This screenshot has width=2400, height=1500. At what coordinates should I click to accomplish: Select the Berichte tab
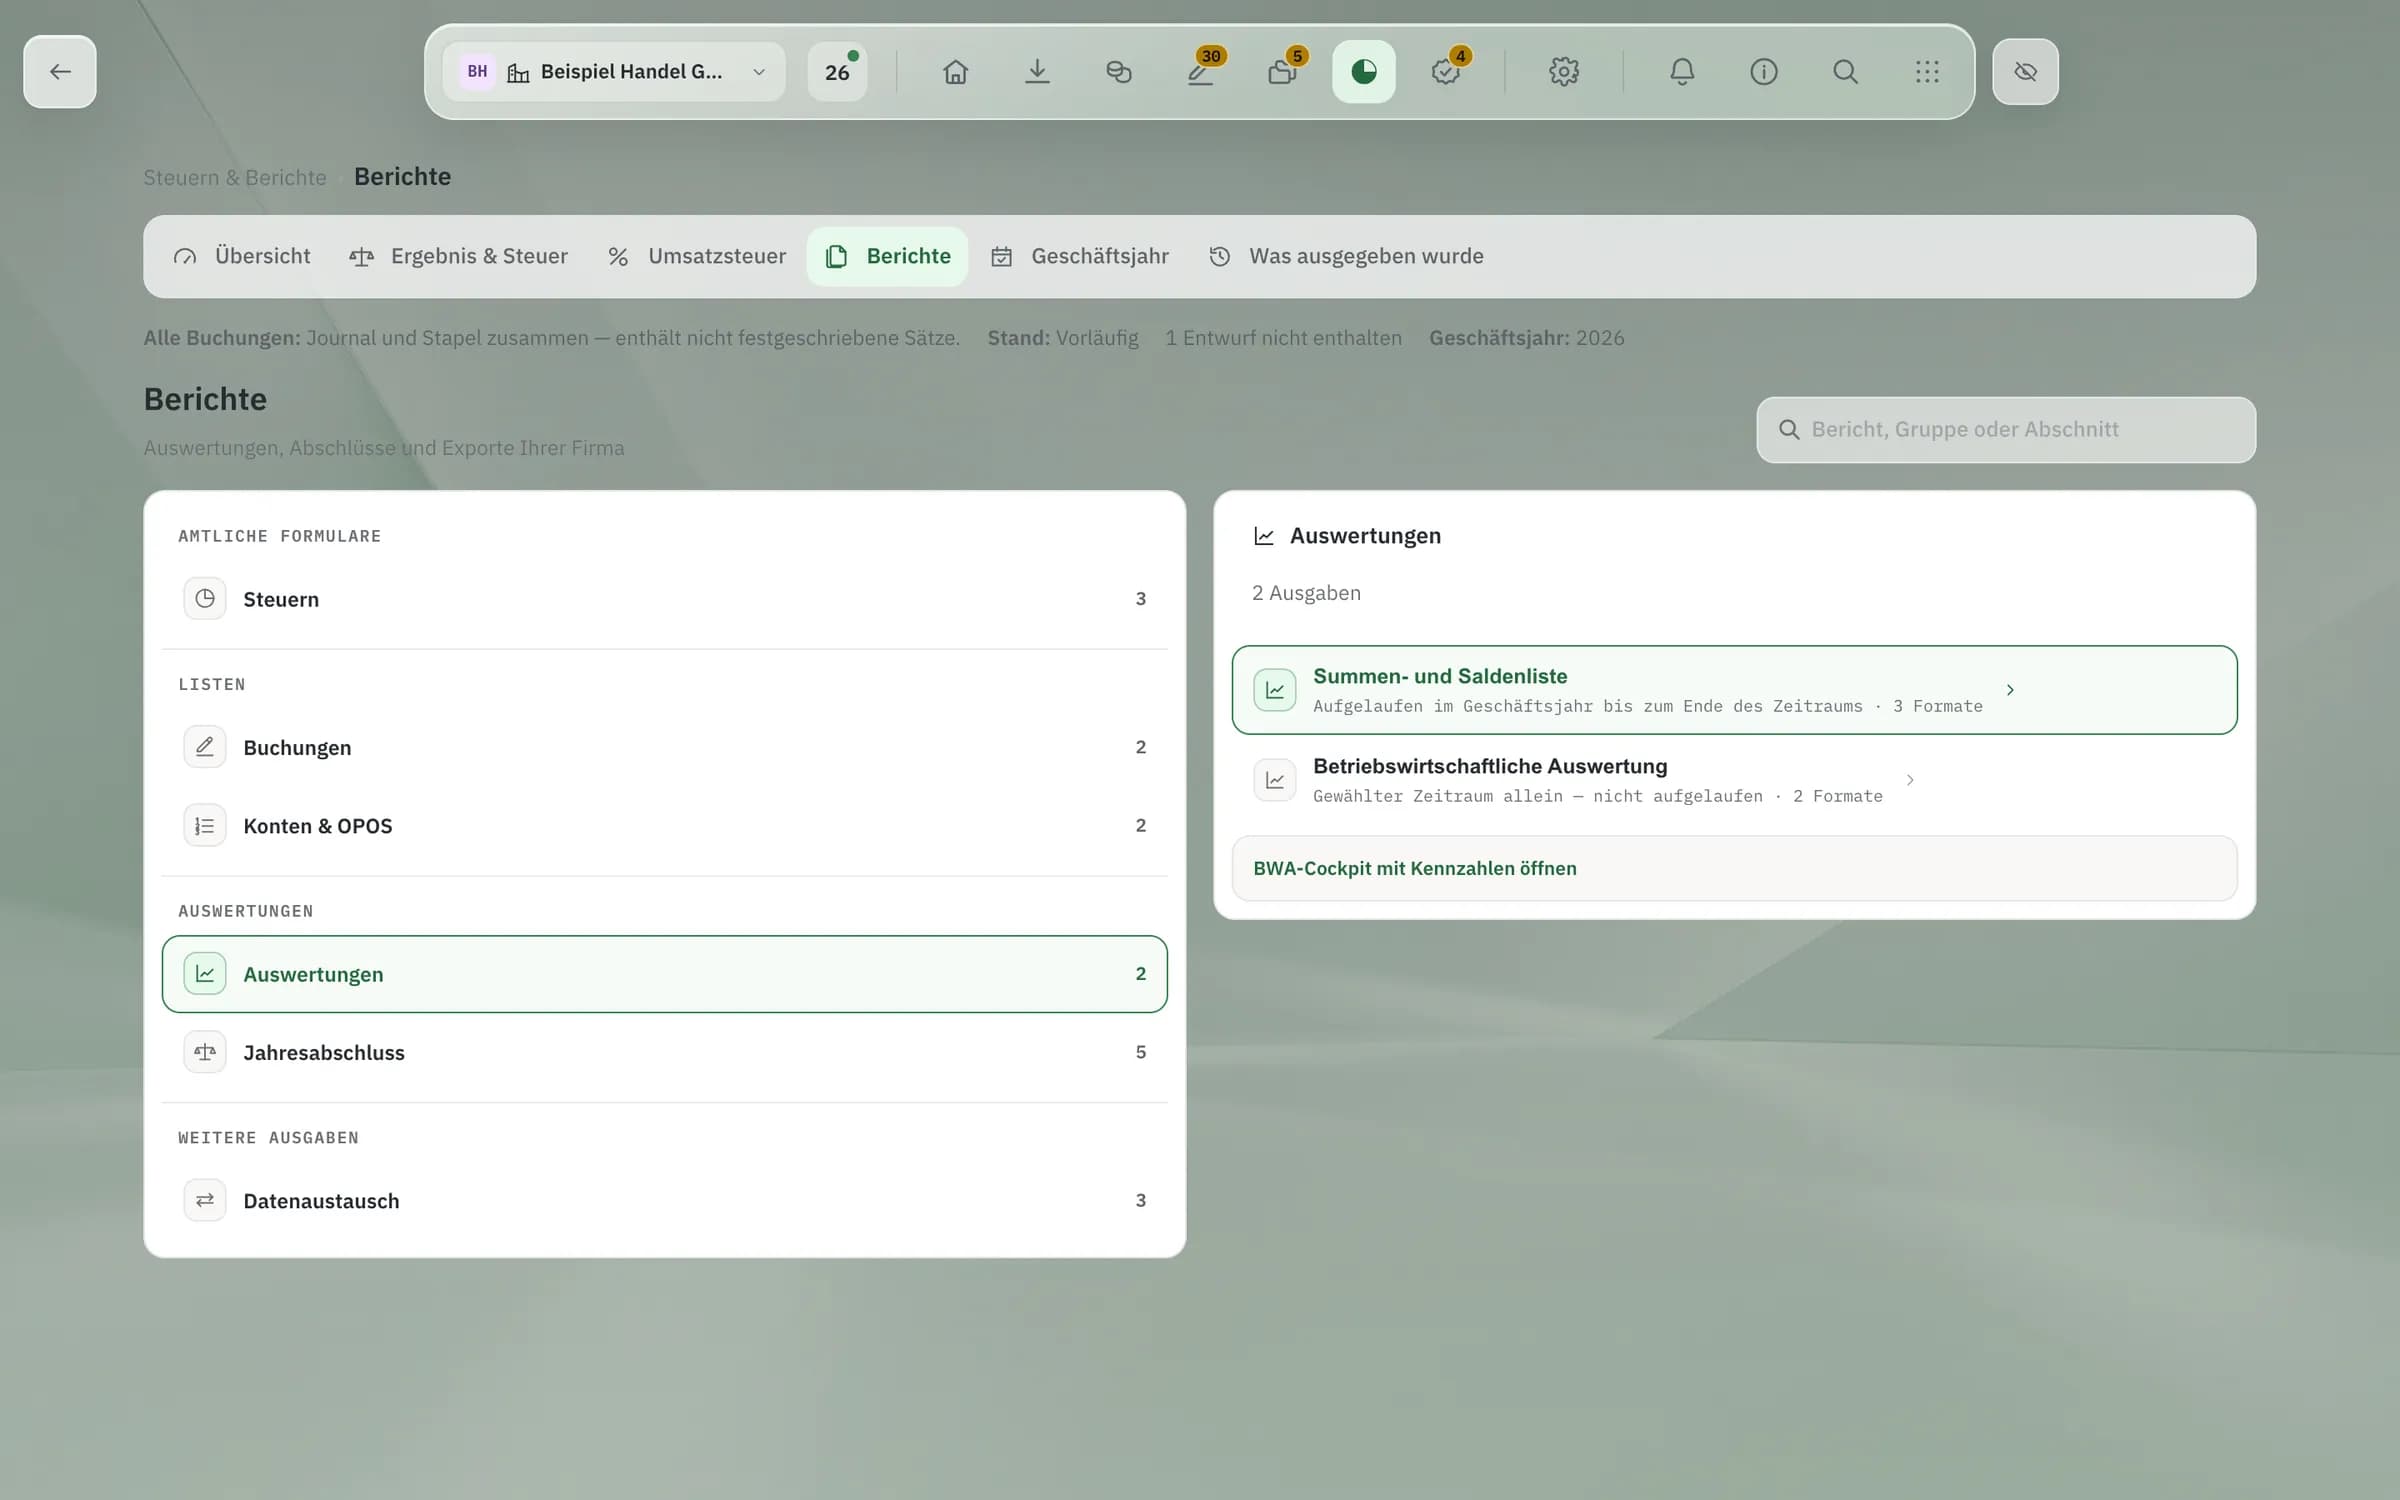point(888,256)
